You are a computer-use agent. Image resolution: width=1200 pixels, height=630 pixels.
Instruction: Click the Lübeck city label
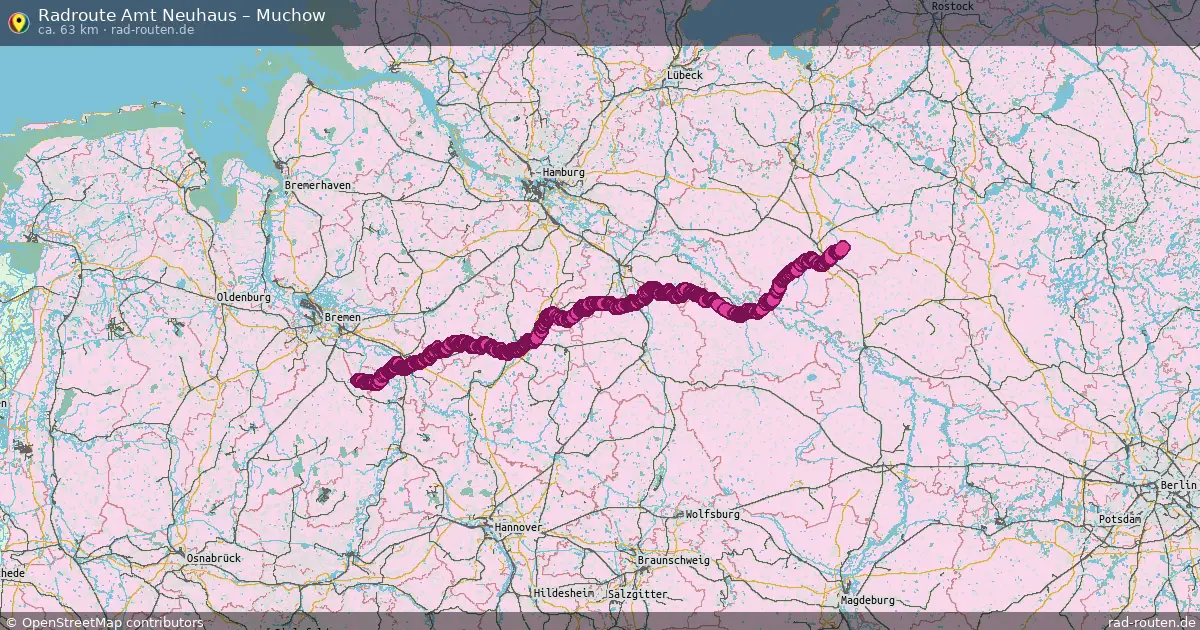(685, 75)
